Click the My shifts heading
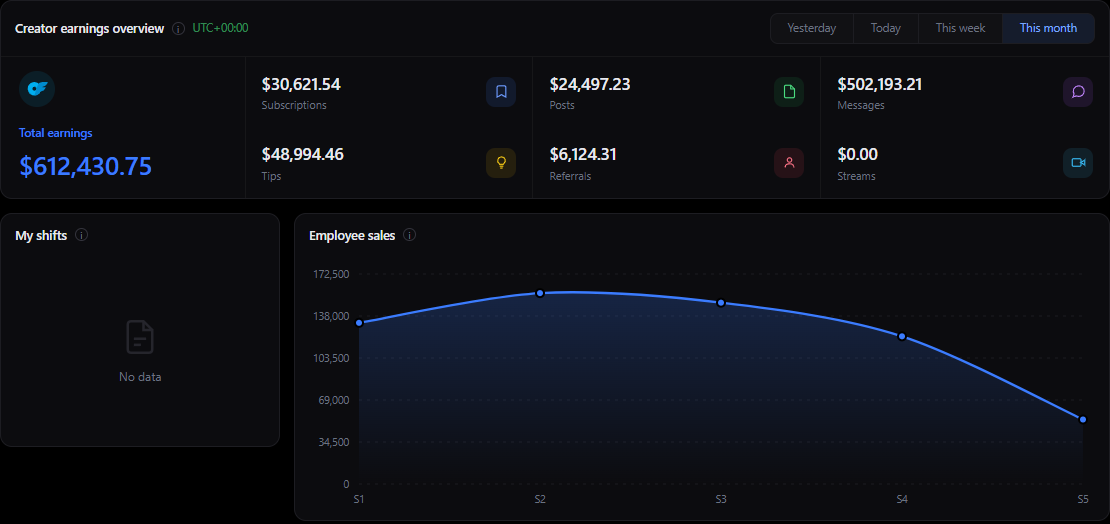The image size is (1110, 524). [41, 236]
